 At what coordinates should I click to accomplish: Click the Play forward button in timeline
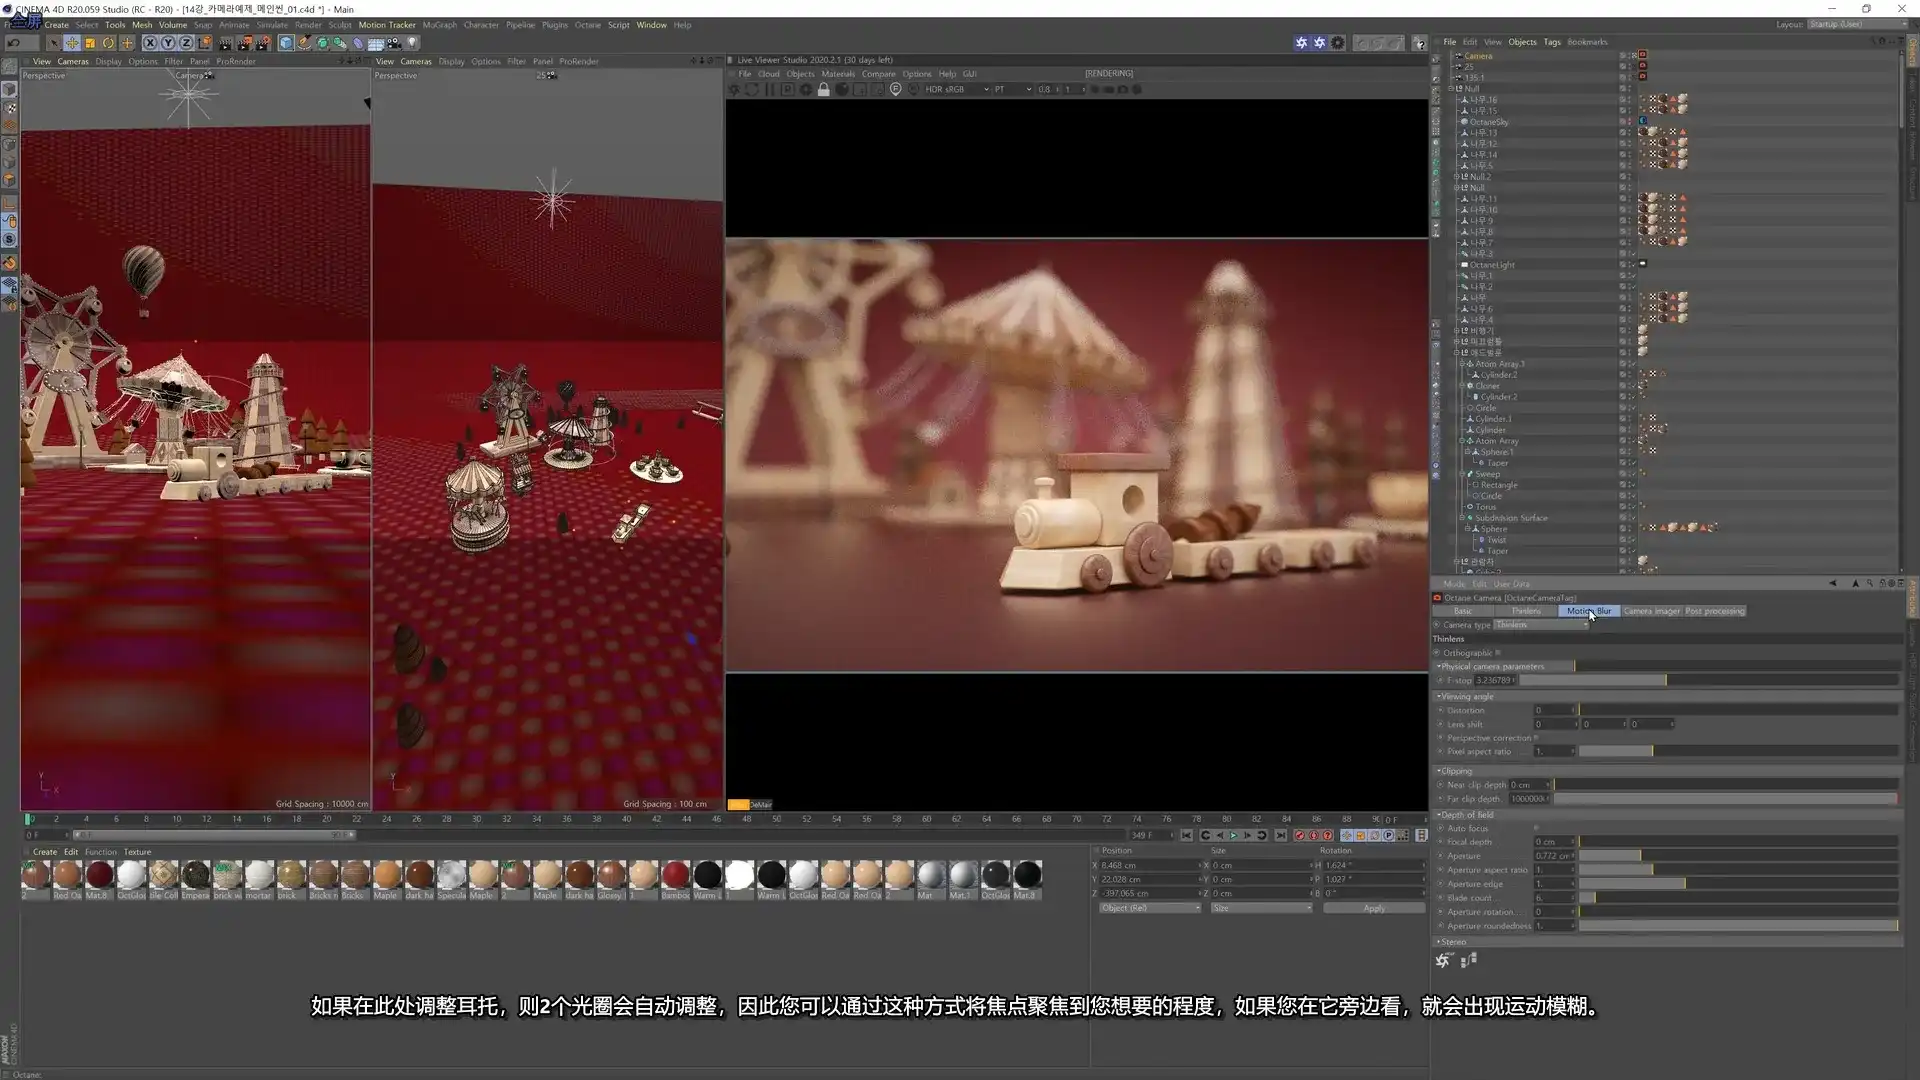[1233, 835]
